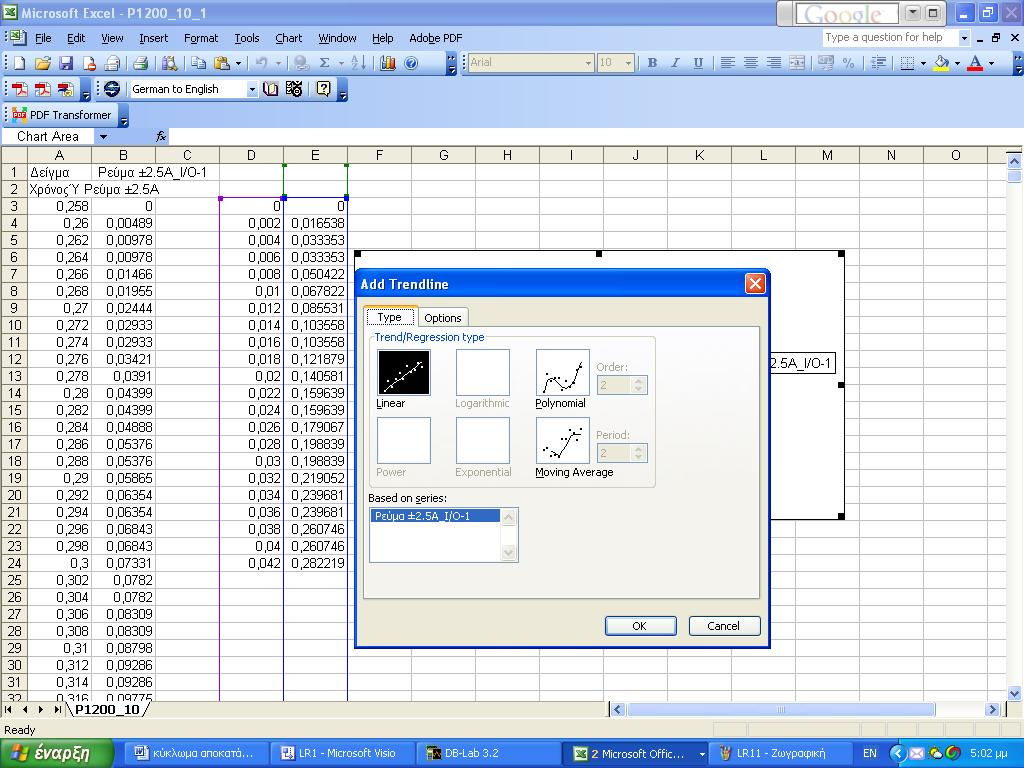Click the PDF Transformer button

coord(63,115)
